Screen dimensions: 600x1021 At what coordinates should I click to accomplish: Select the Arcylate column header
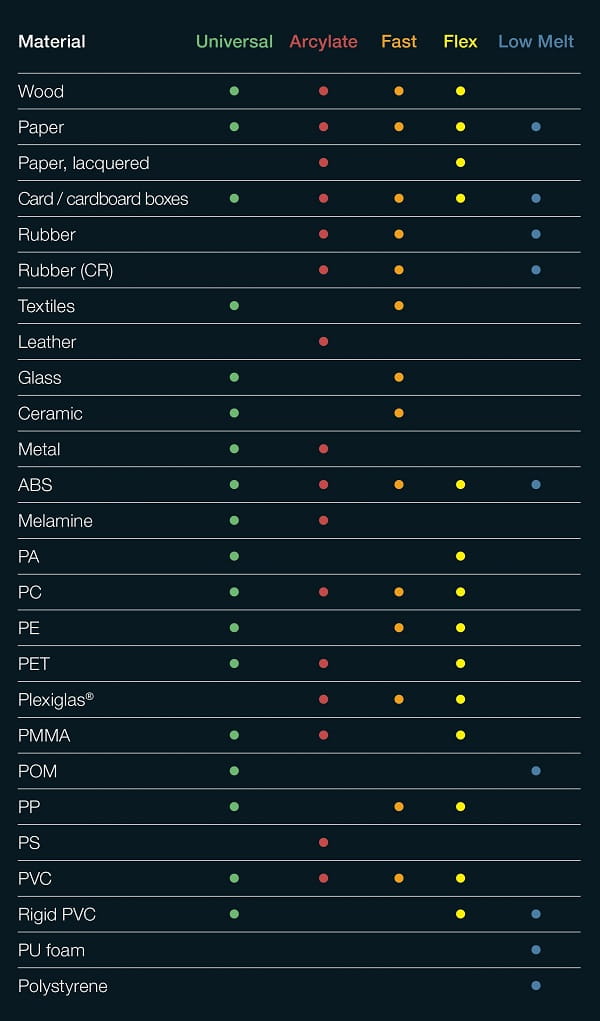click(x=323, y=42)
